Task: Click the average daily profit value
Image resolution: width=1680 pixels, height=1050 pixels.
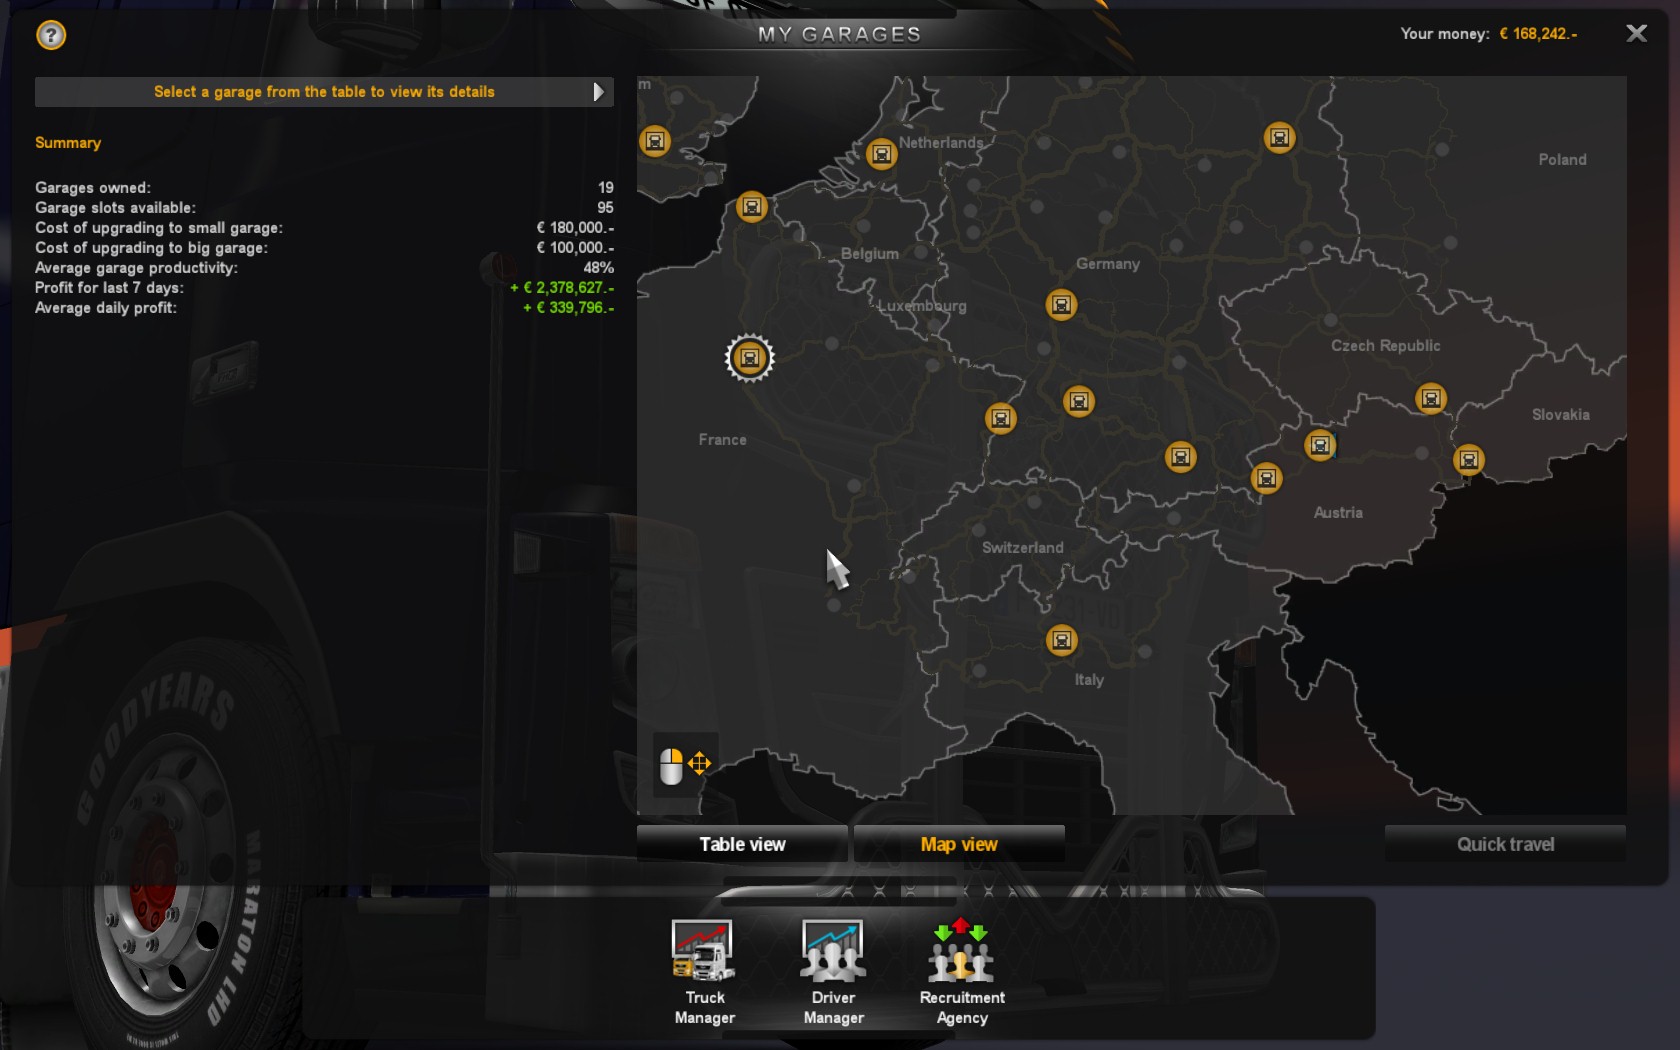Action: tap(568, 308)
